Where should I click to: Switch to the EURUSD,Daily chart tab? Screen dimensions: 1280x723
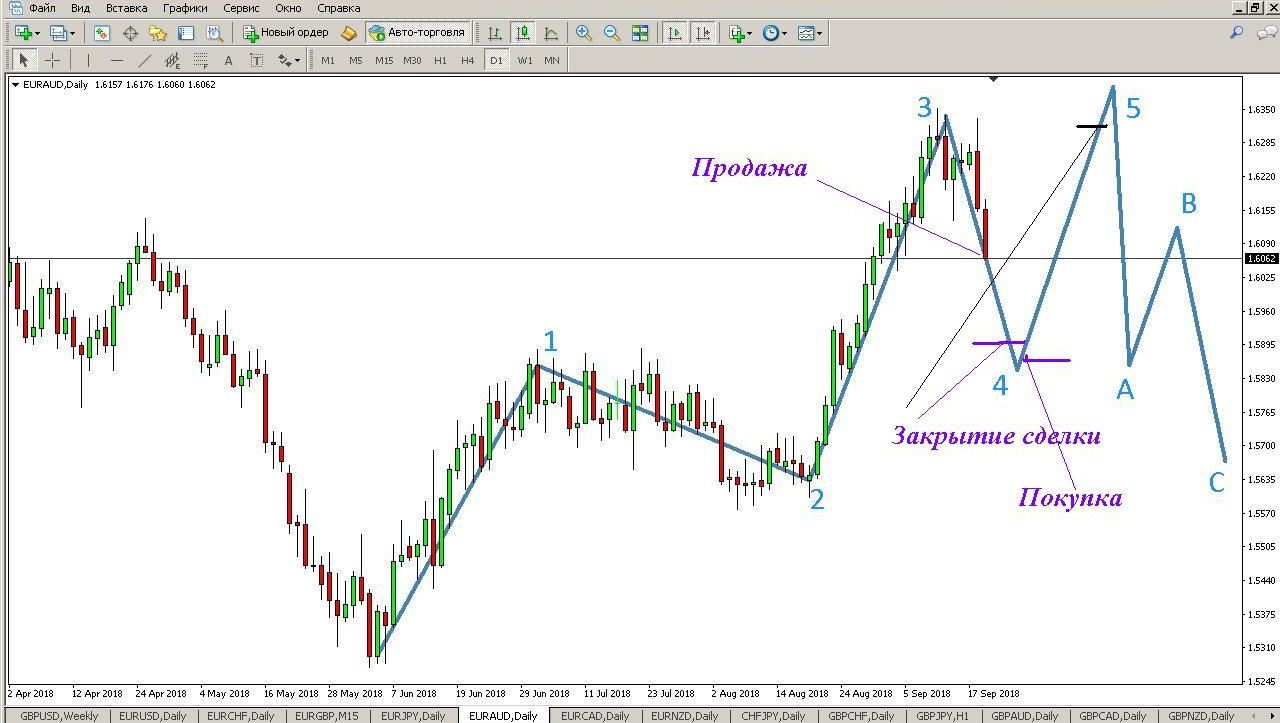(x=153, y=716)
